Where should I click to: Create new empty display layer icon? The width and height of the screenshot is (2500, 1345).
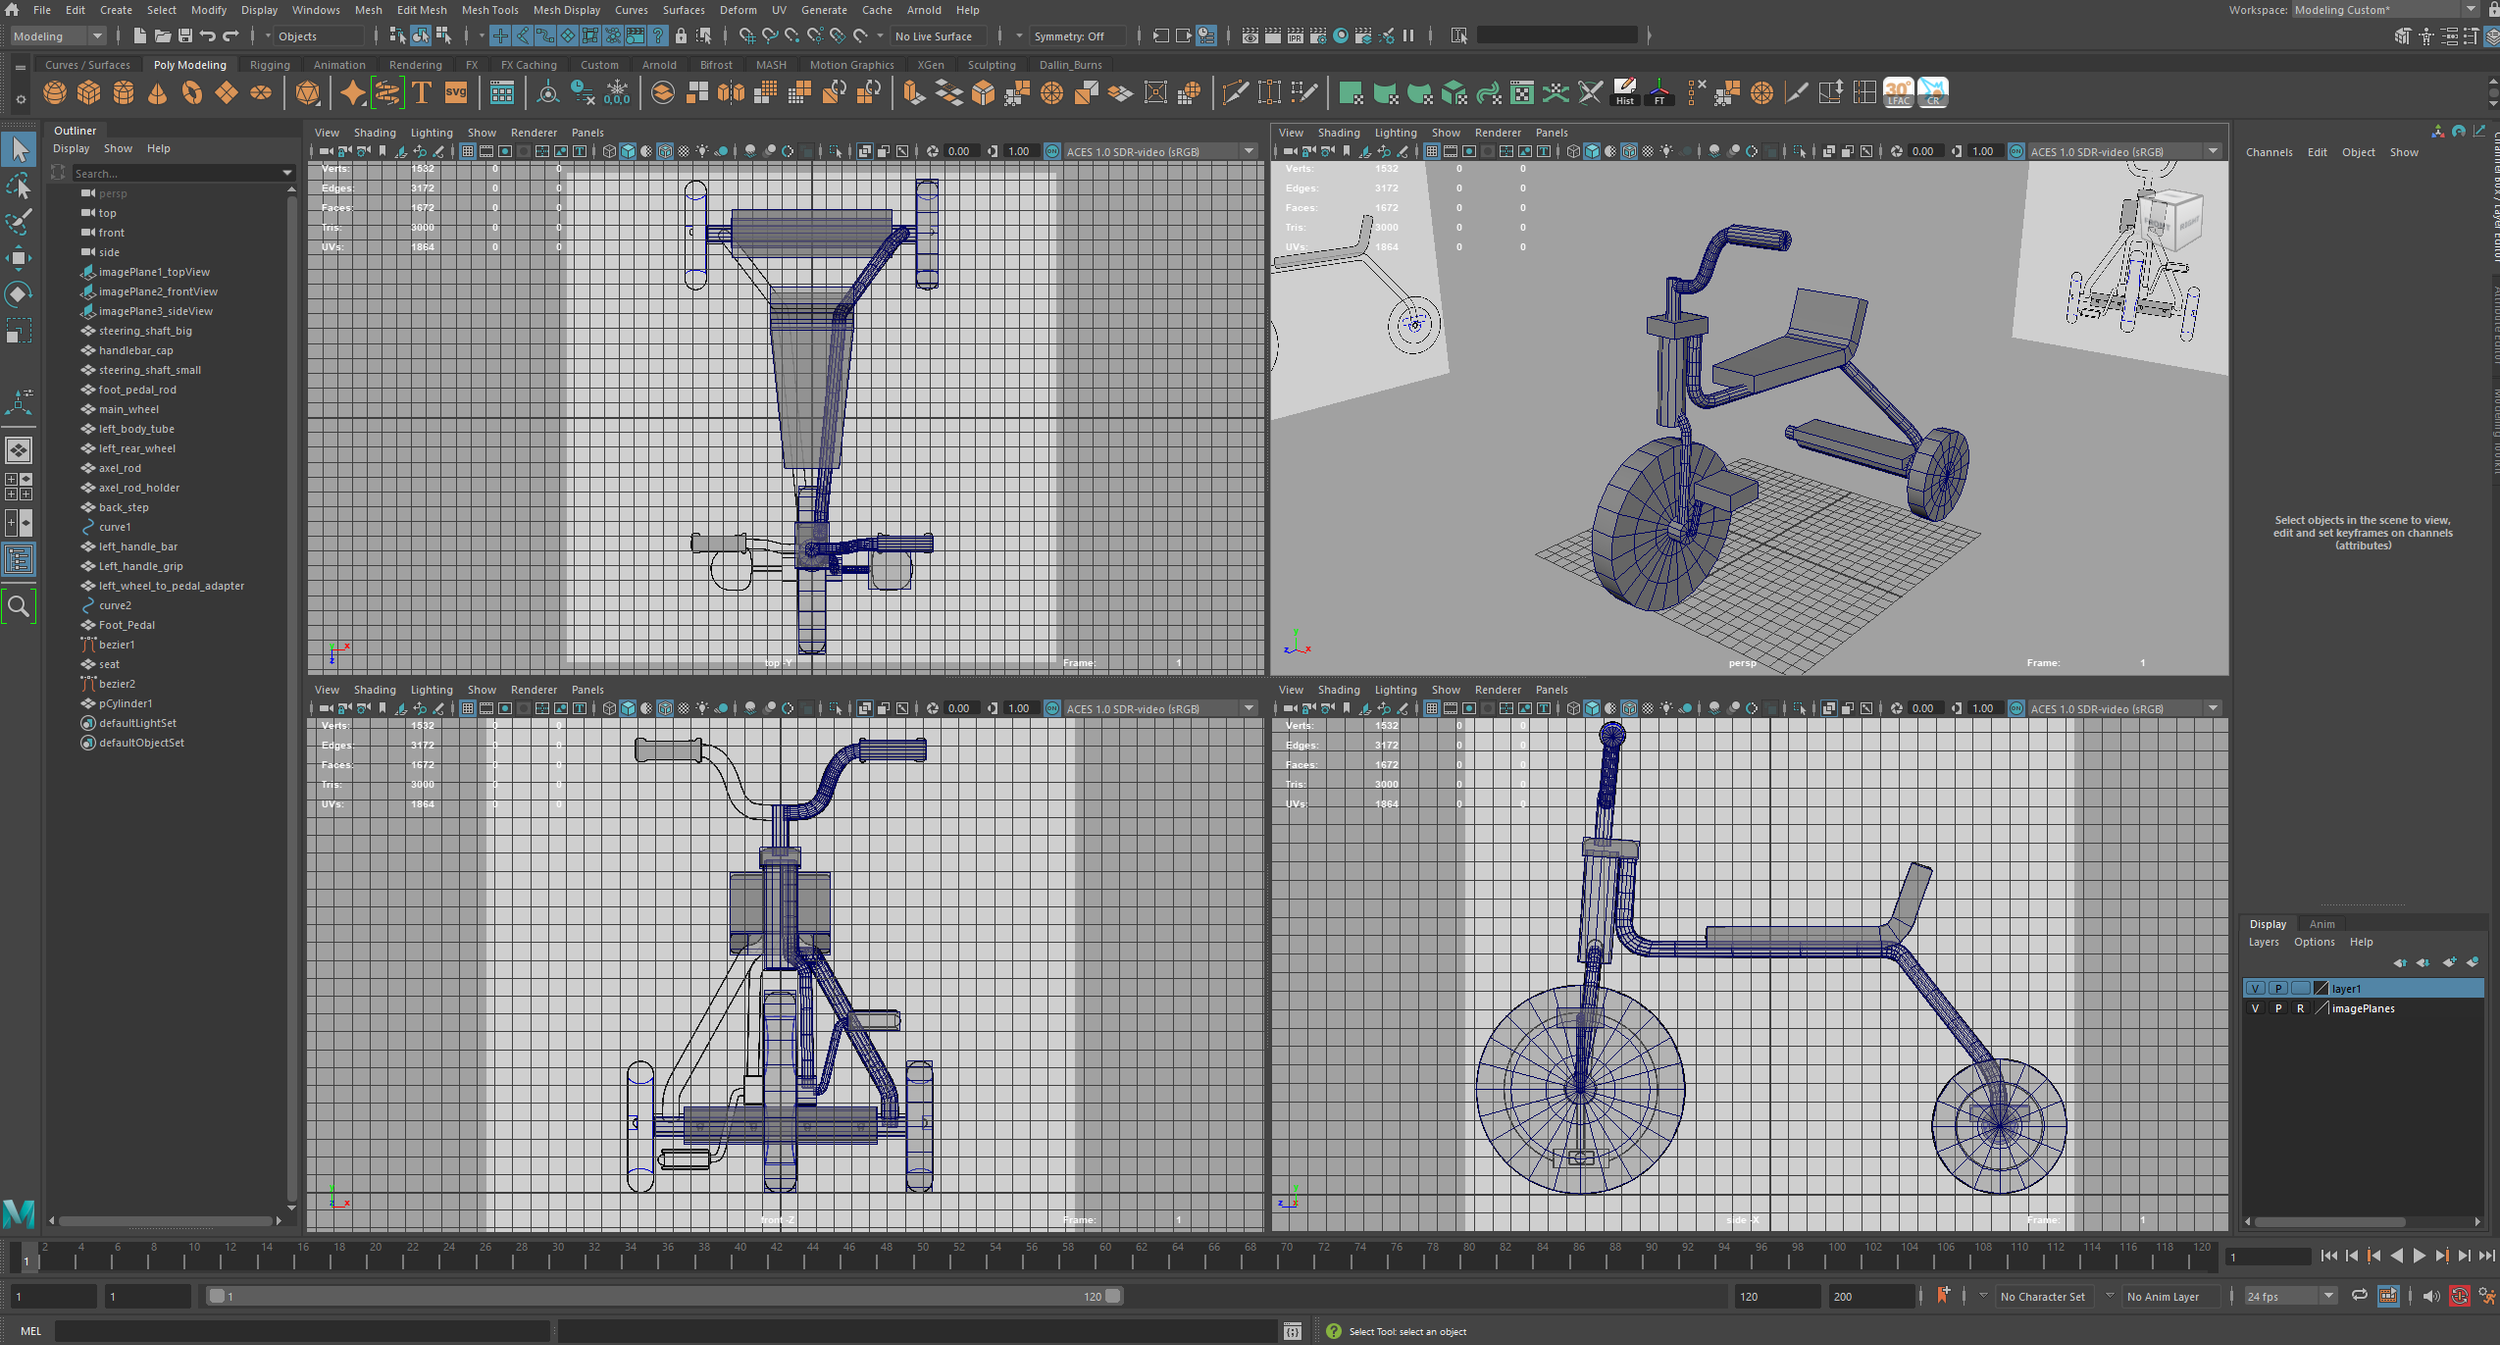(x=2448, y=962)
